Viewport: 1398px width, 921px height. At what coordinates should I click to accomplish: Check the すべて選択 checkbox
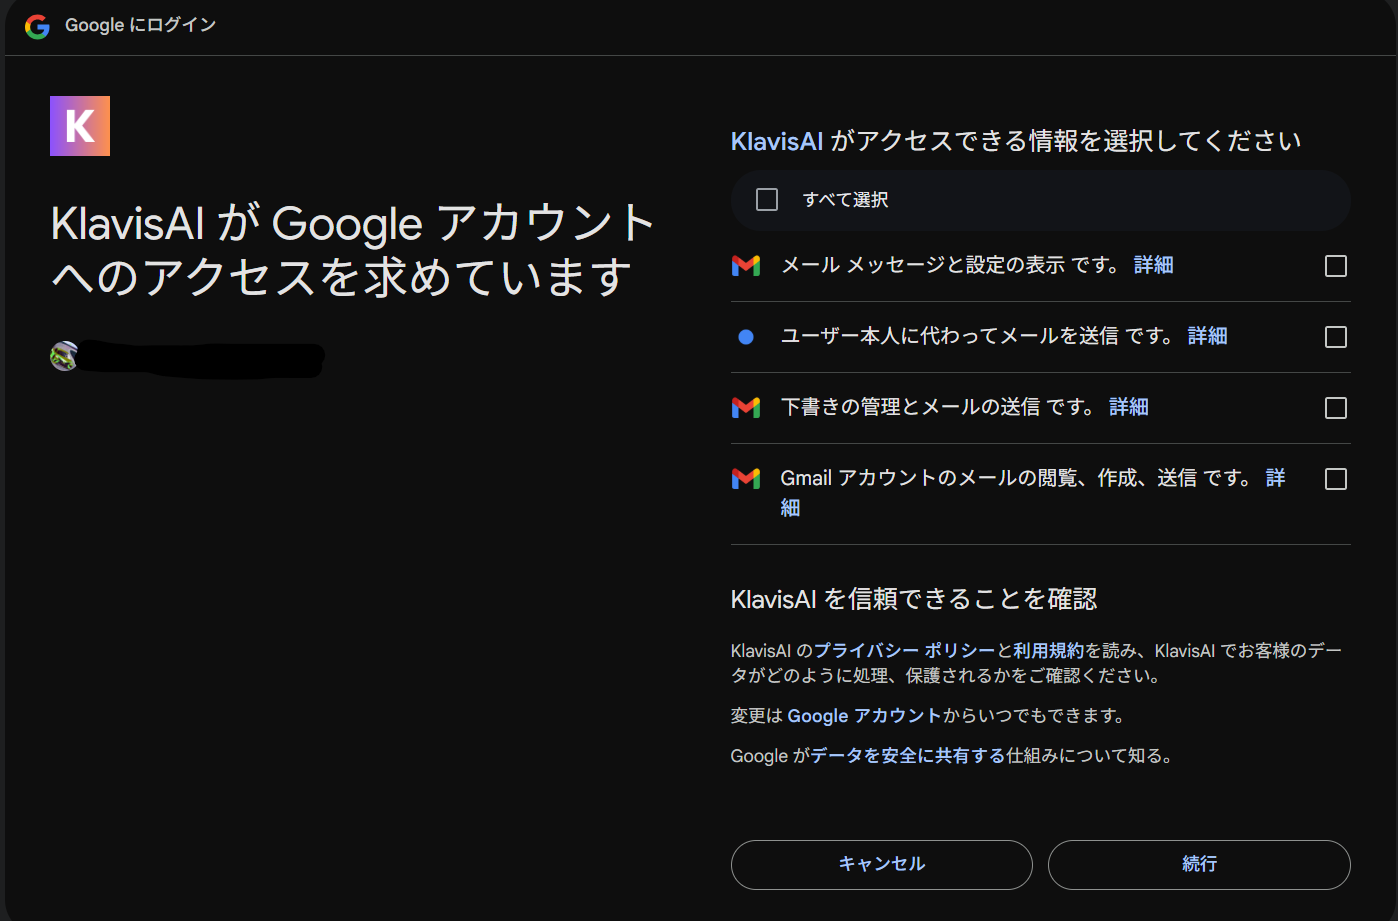click(x=767, y=200)
